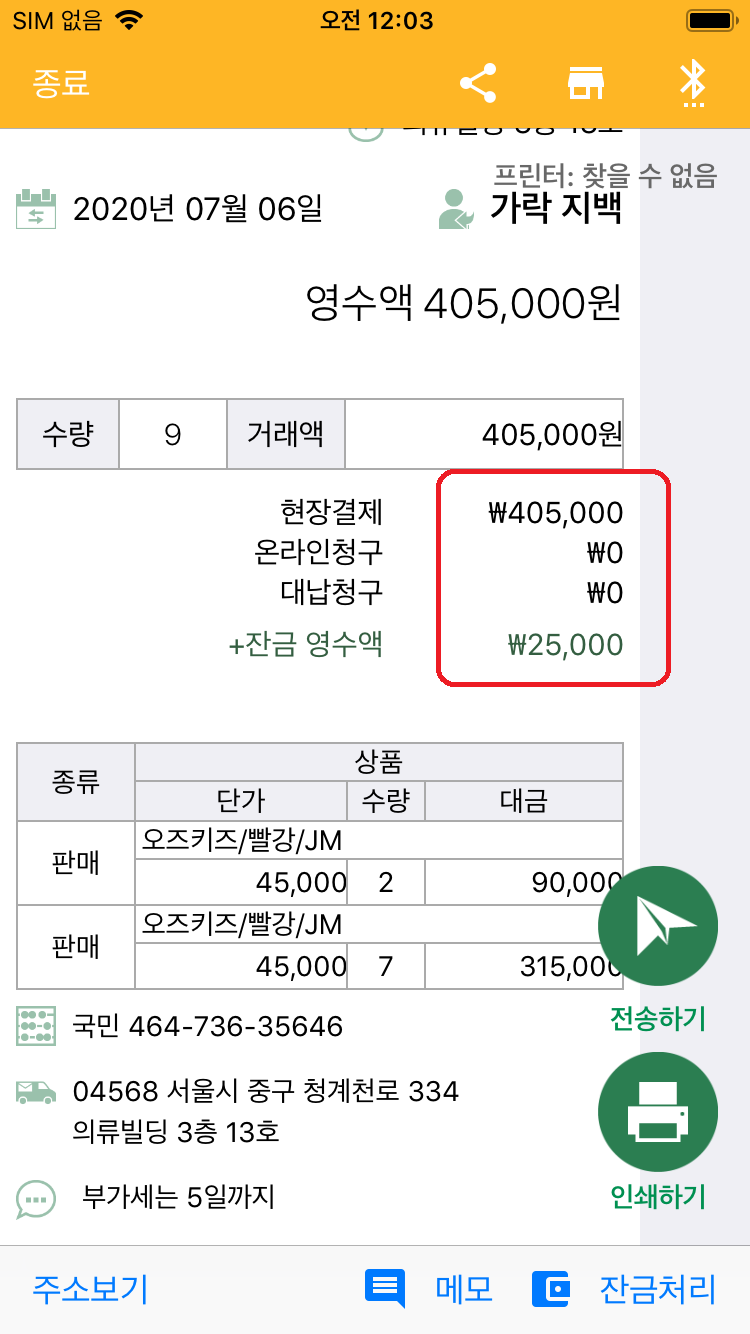The image size is (750, 1334).
Task: Close the receipt with 종료
Action: 61,84
